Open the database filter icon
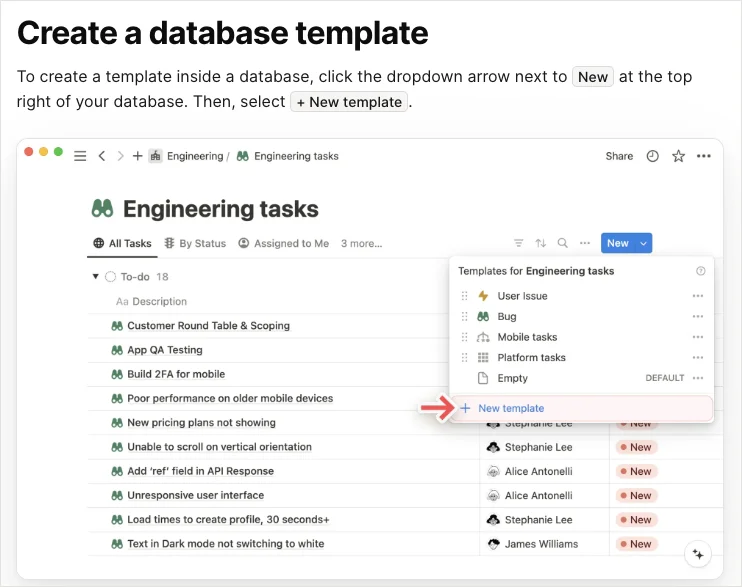Screen dimensions: 742x587 click(x=519, y=243)
